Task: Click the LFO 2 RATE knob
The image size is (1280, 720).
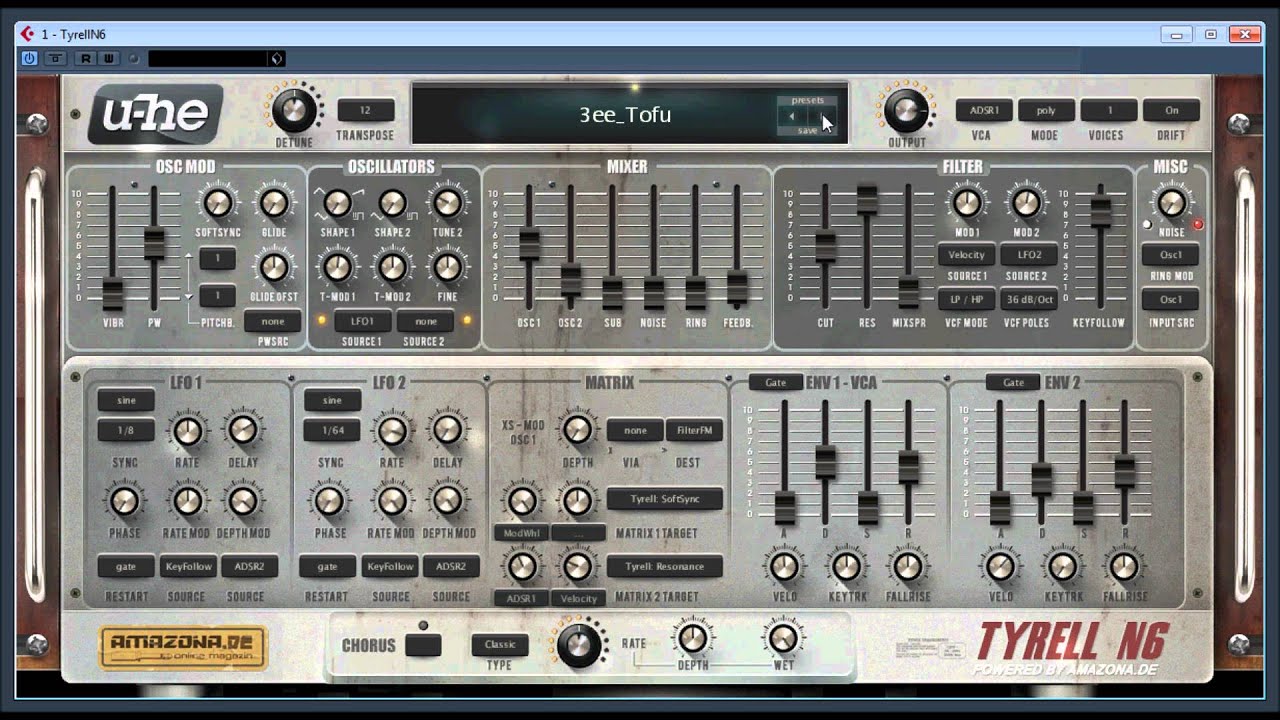Action: (392, 431)
